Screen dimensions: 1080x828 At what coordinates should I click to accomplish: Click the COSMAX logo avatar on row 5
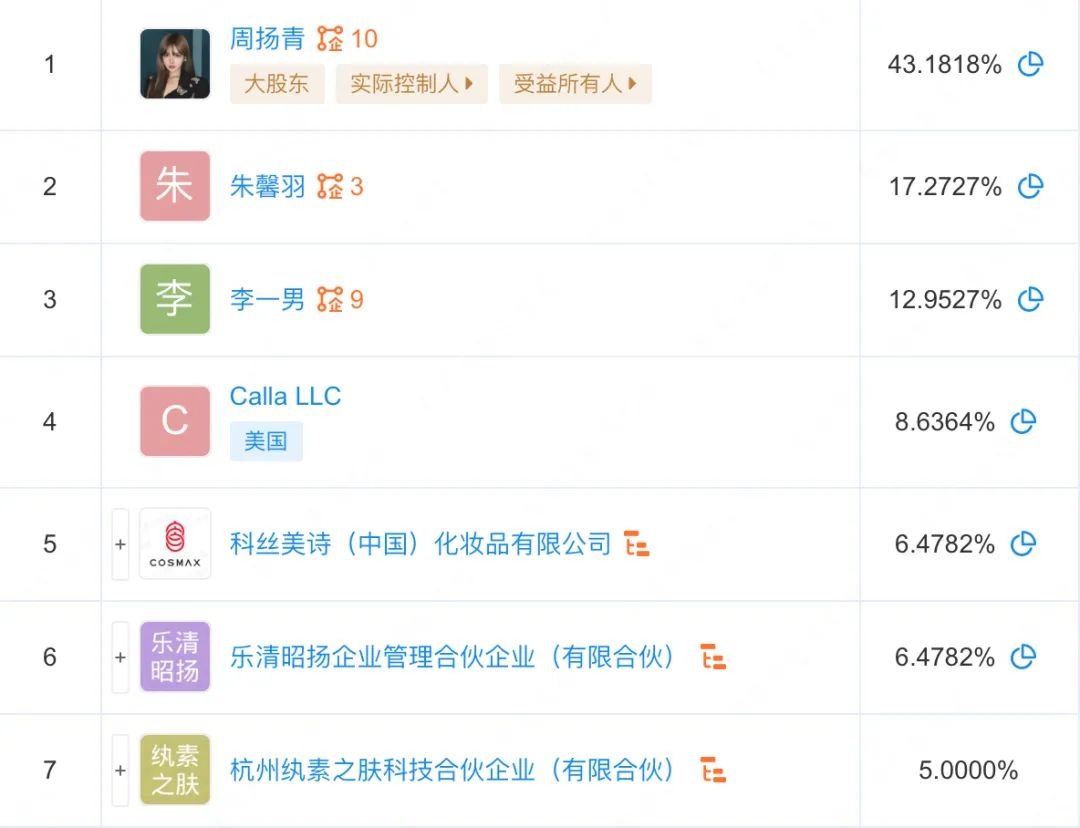click(x=174, y=544)
